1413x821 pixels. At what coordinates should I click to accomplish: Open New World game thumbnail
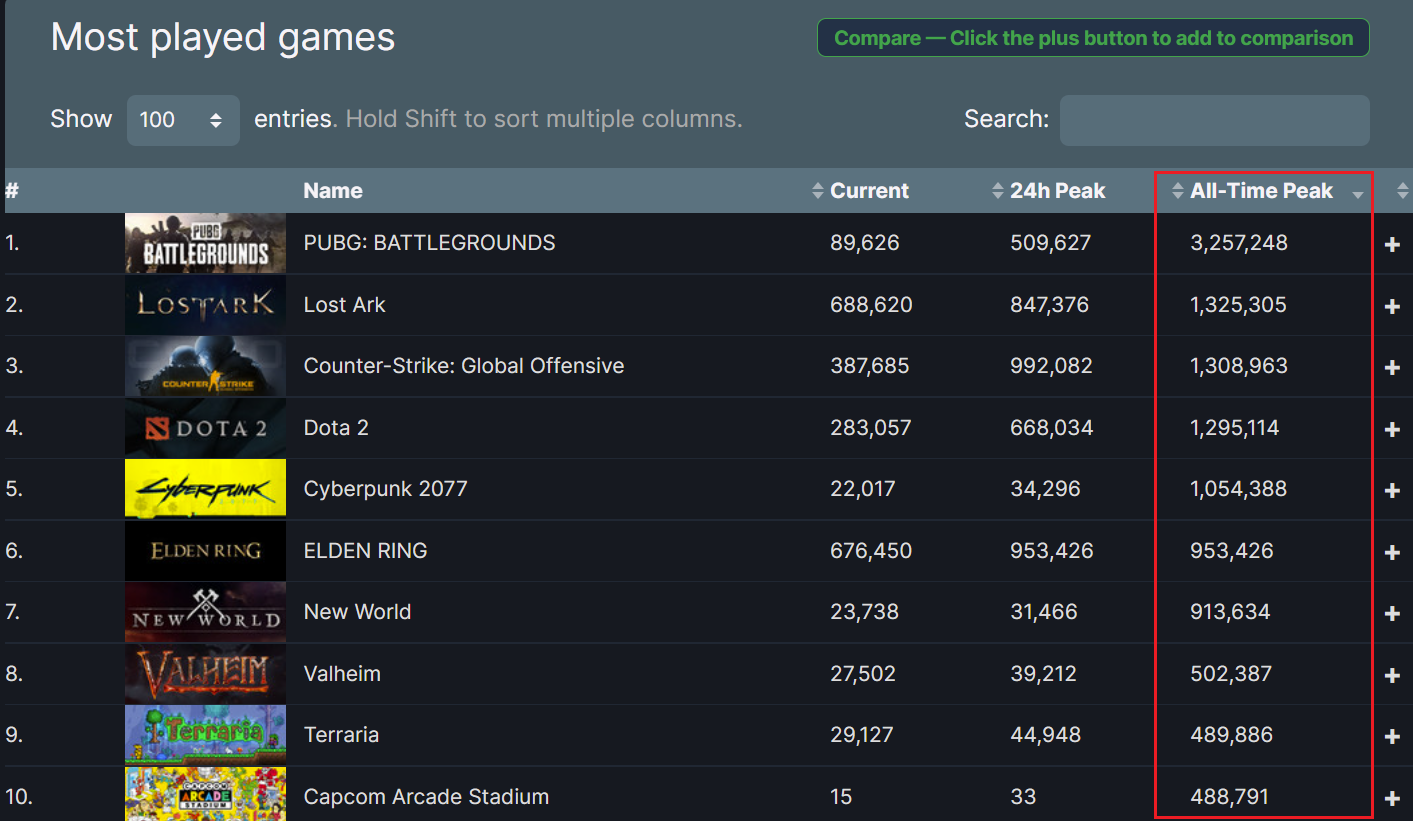(205, 612)
